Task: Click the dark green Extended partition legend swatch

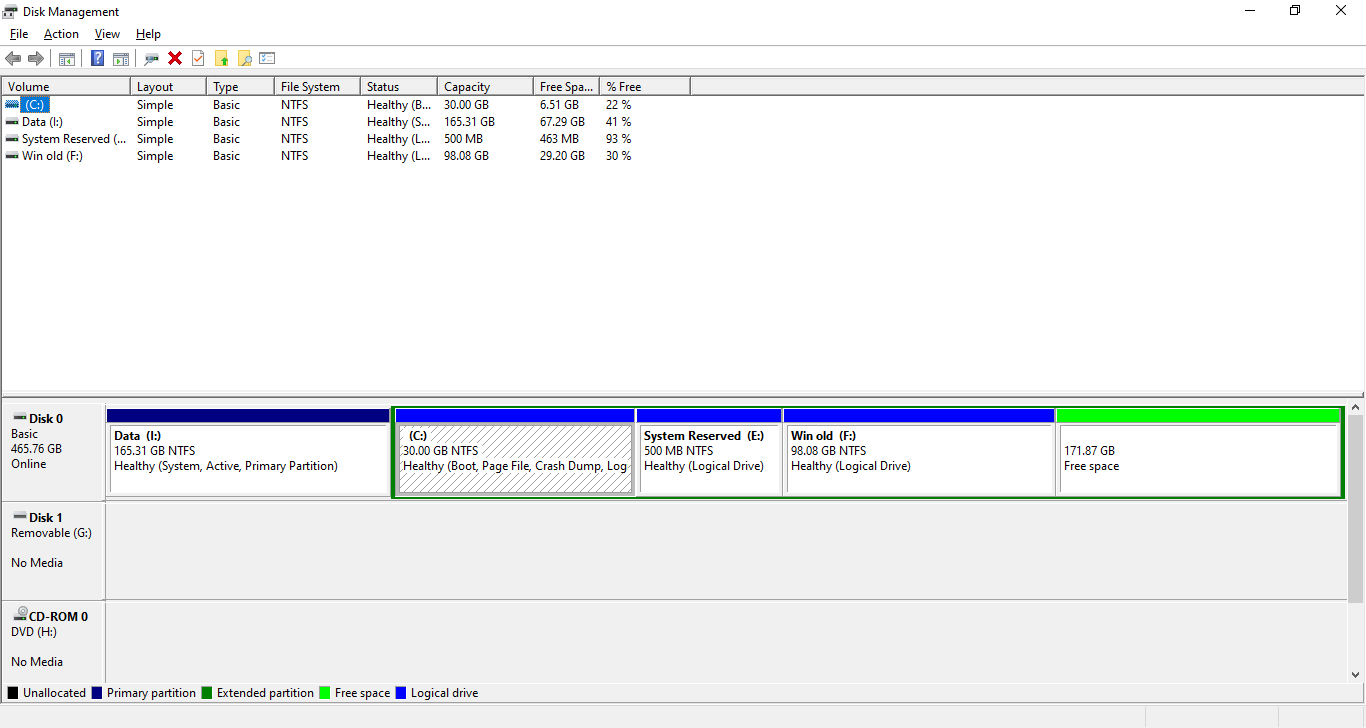Action: pos(207,692)
